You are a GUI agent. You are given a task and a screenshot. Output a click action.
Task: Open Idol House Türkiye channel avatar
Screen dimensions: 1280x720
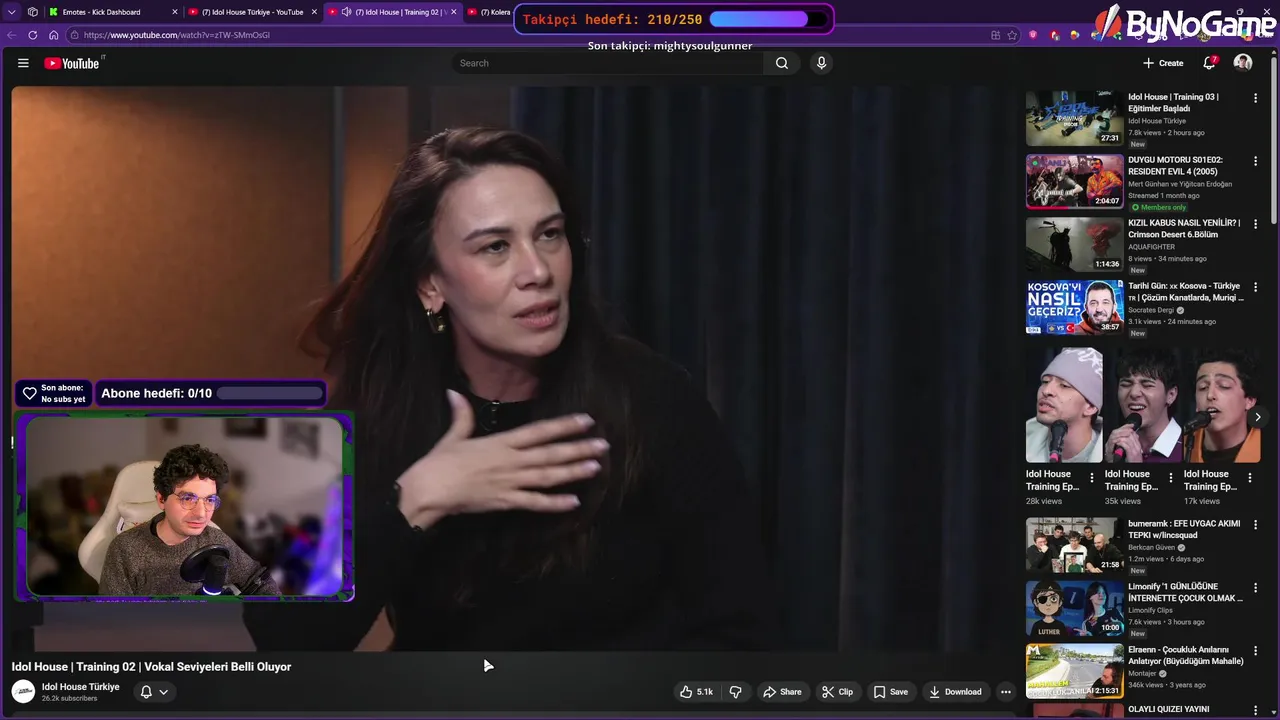click(x=23, y=692)
